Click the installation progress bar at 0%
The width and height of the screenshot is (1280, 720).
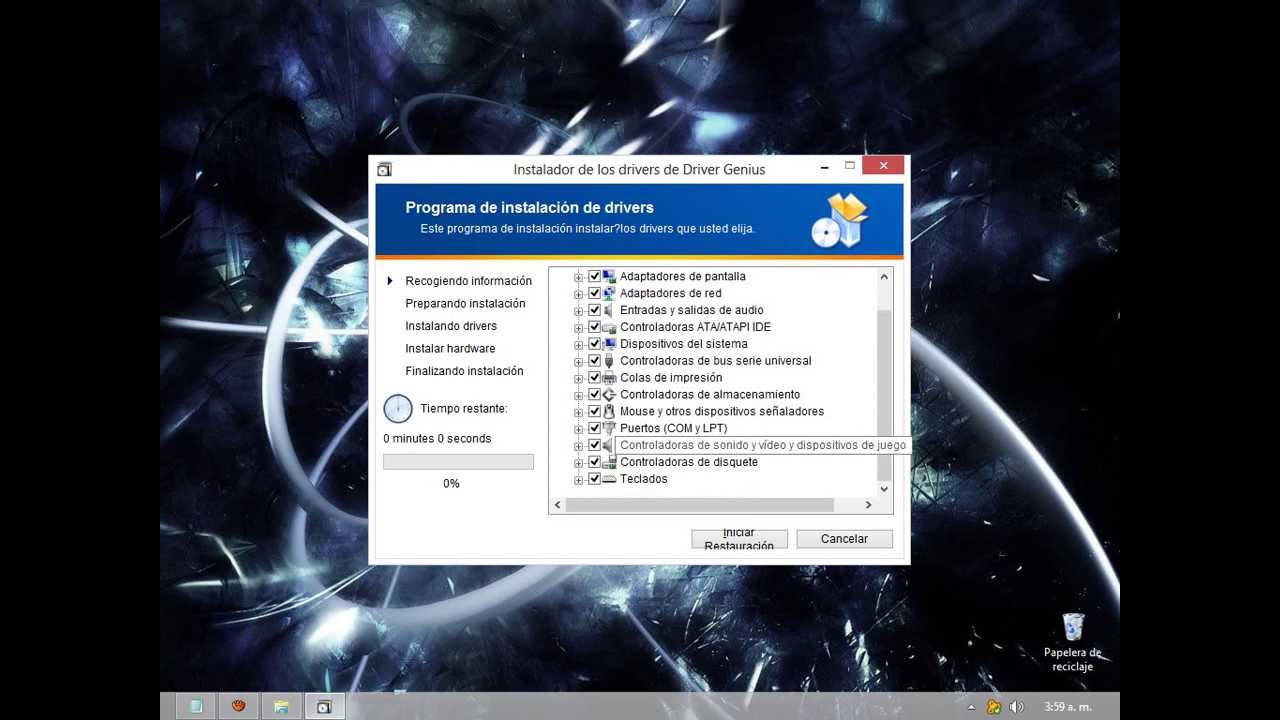coord(458,462)
